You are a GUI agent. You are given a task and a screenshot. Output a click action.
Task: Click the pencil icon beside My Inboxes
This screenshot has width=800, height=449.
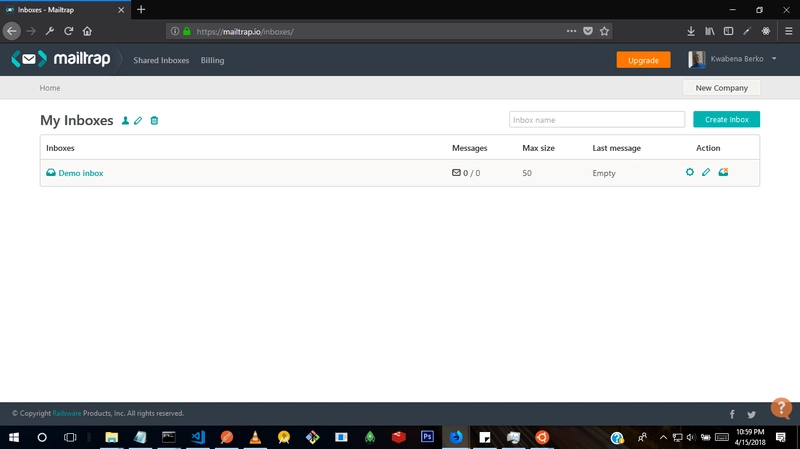point(139,121)
